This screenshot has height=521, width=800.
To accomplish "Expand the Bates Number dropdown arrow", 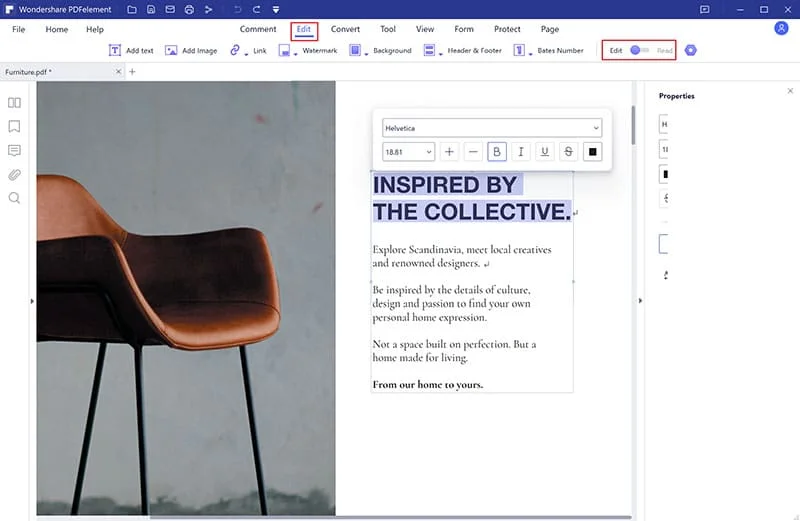I will click(x=530, y=54).
